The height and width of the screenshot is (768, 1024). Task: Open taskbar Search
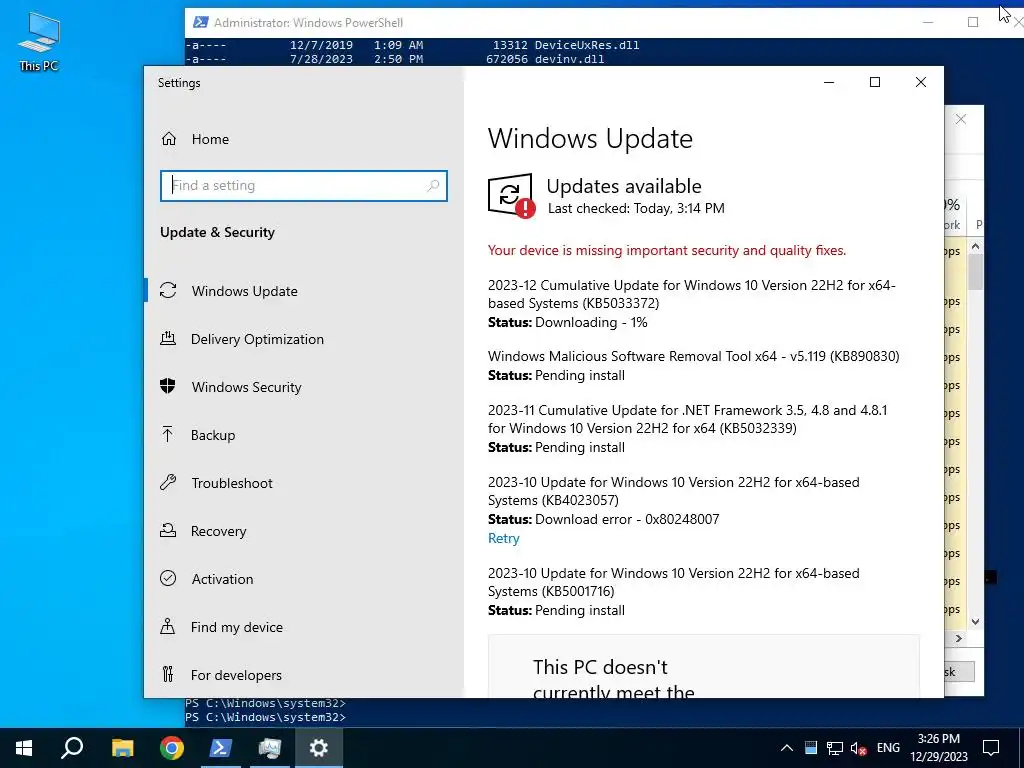tap(72, 748)
